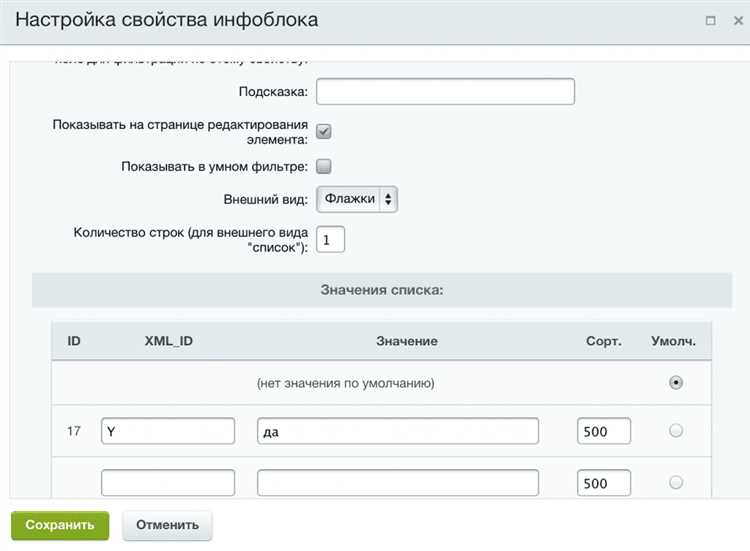The image size is (750, 551).
Task: Click sort field of the new row
Action: [604, 483]
